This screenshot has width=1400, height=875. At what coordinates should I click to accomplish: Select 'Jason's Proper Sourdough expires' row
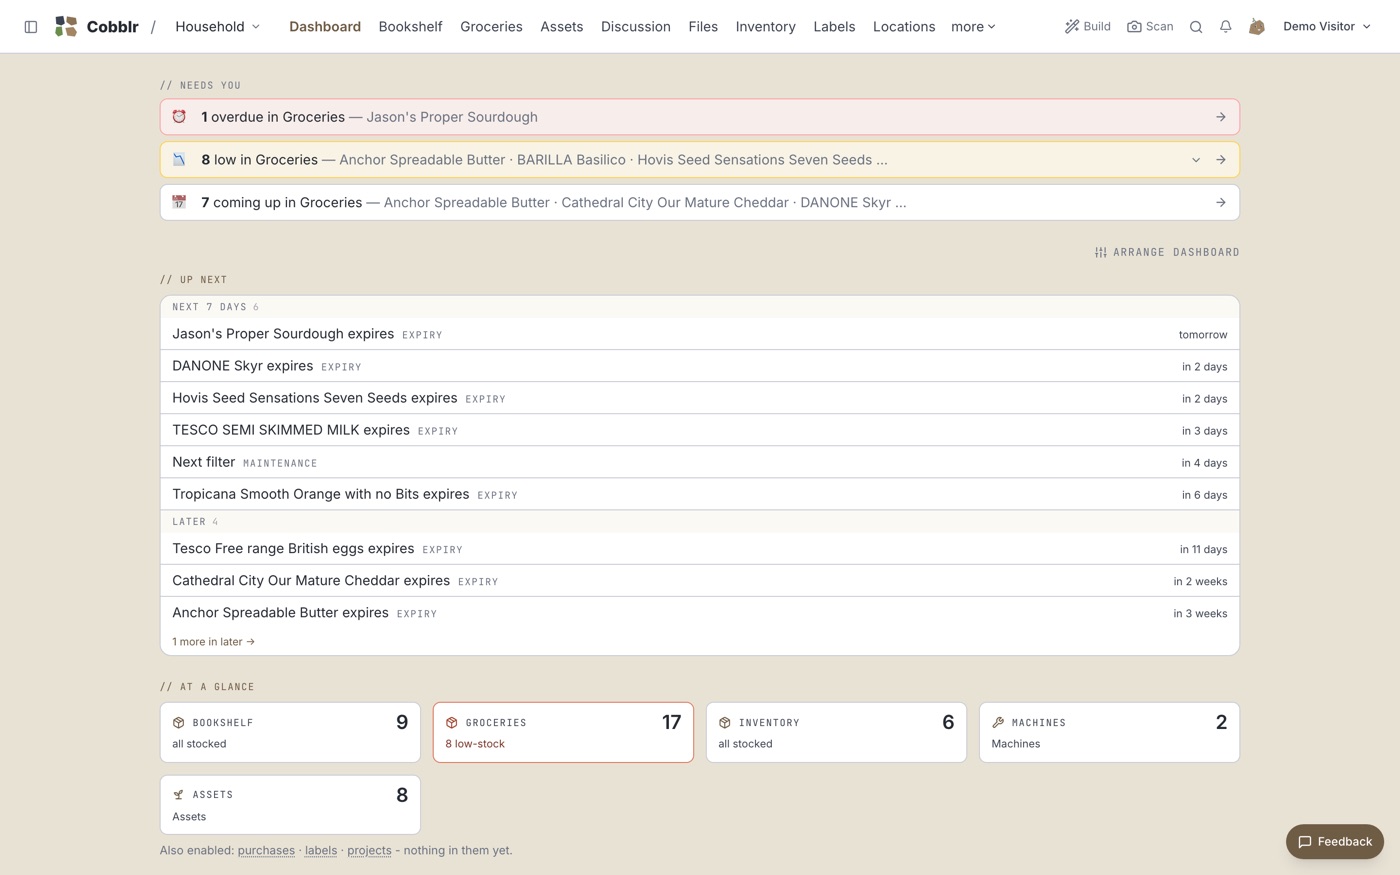[x=700, y=334]
